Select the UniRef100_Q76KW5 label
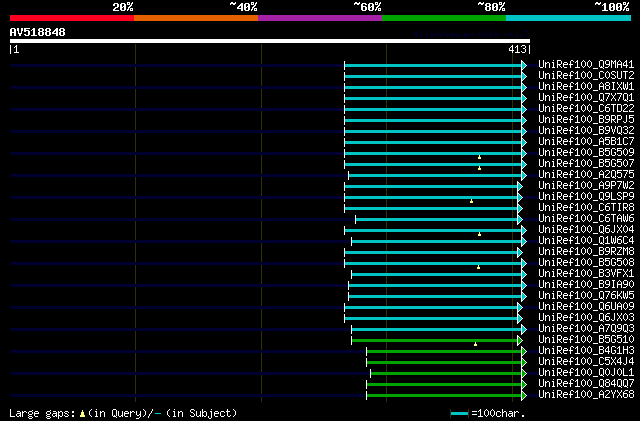 tap(586, 296)
